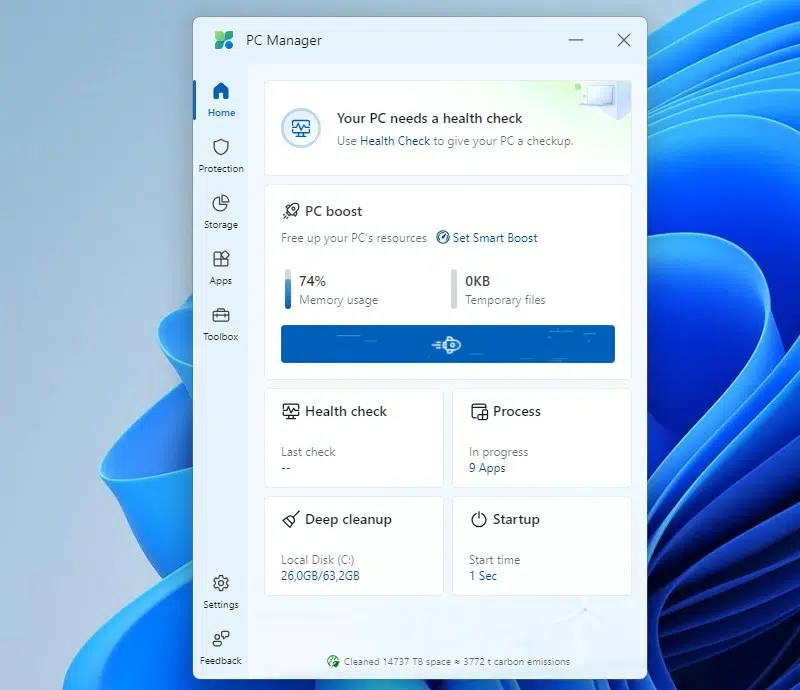Image resolution: width=800 pixels, height=690 pixels.
Task: Click the PC Manager logo icon
Action: click(x=224, y=41)
